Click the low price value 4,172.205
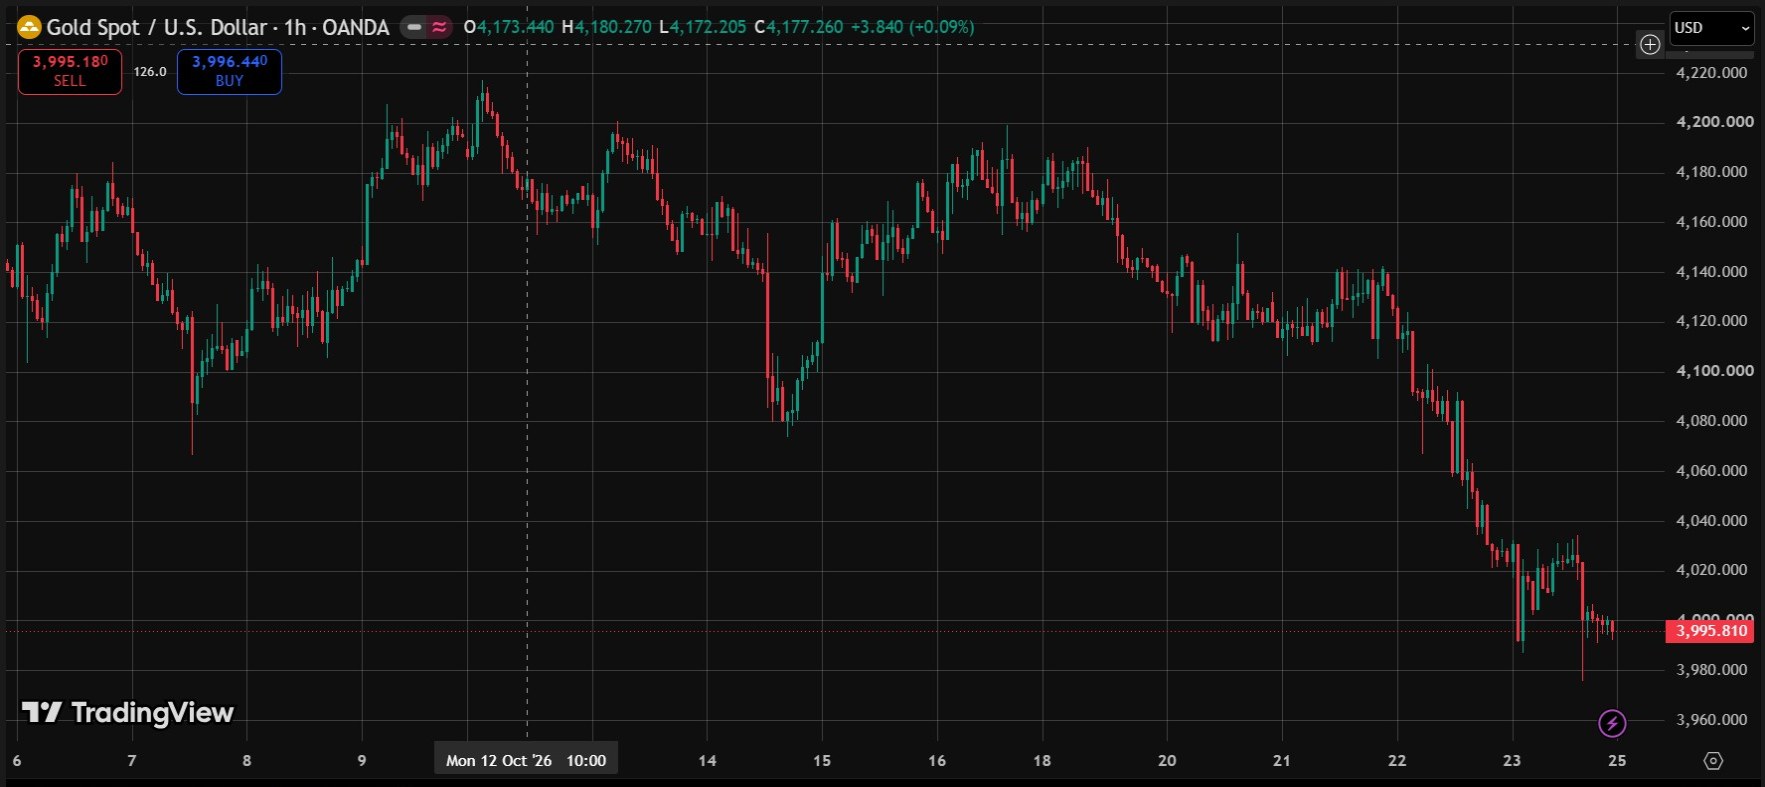The width and height of the screenshot is (1765, 787). (708, 27)
